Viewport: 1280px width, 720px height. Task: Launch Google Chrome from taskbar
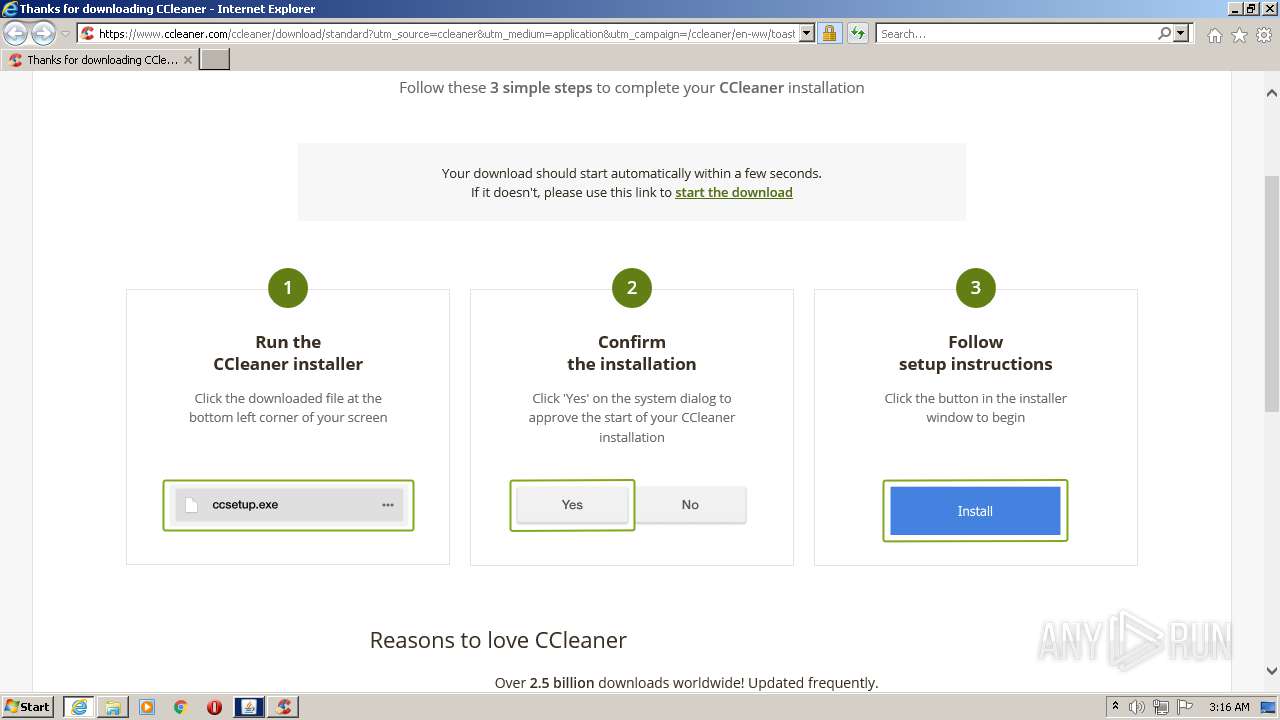click(x=181, y=707)
